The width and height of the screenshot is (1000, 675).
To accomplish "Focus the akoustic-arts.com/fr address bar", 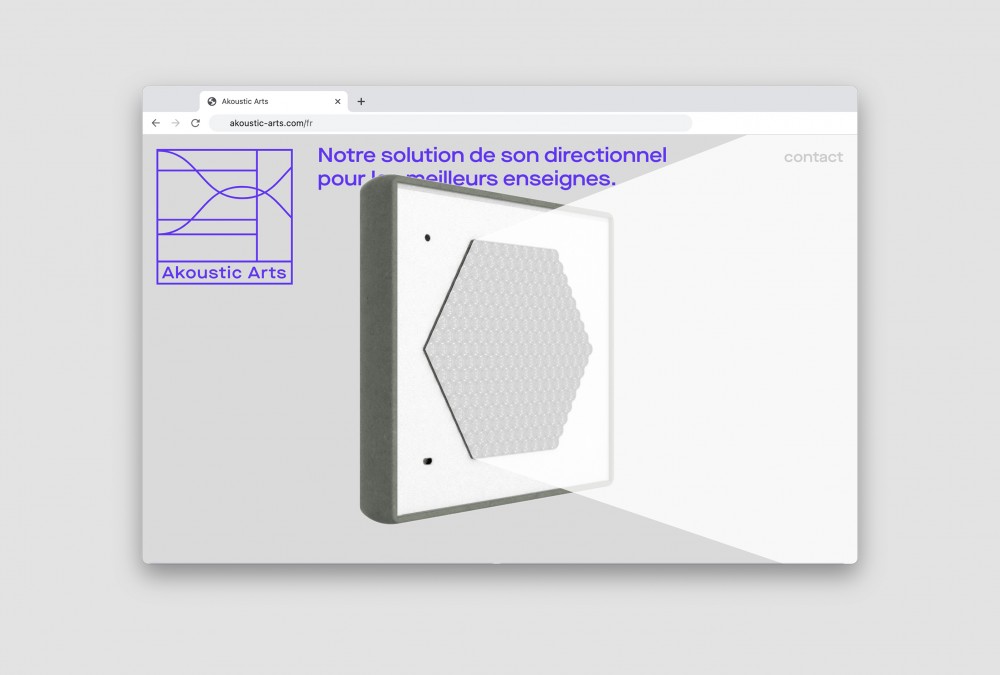I will tap(450, 123).
